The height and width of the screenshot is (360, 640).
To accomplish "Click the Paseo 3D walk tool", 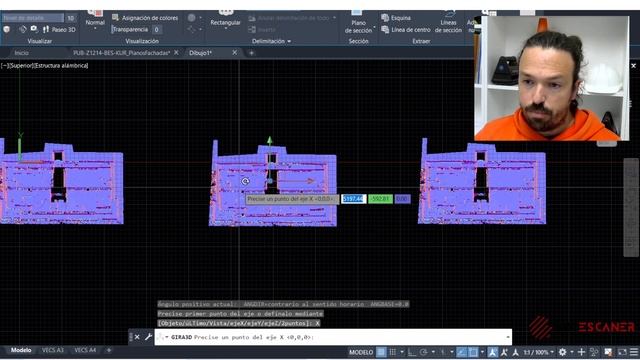I will pos(59,29).
